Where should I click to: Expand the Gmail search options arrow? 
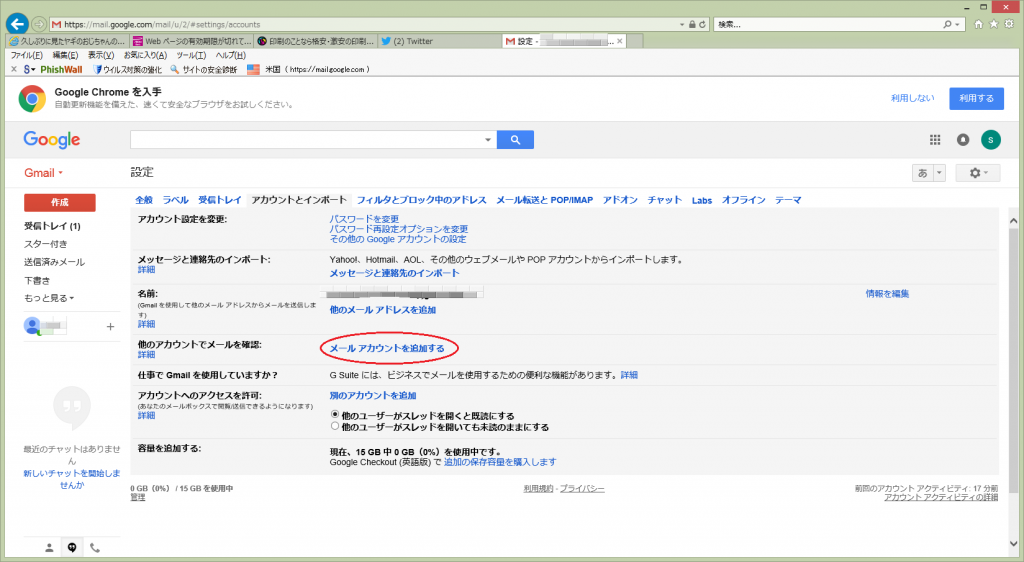pyautogui.click(x=487, y=140)
